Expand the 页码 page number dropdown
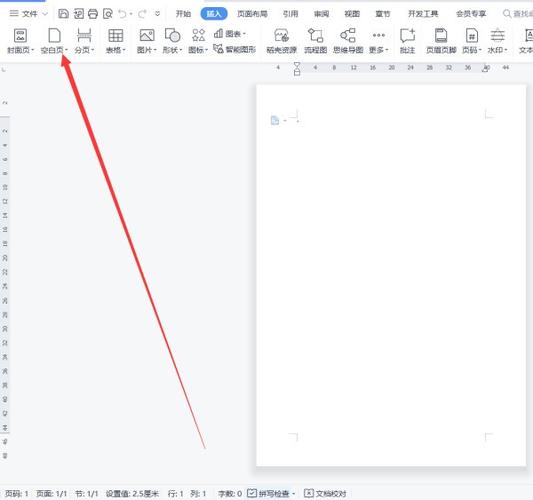The image size is (533, 500). pos(480,50)
